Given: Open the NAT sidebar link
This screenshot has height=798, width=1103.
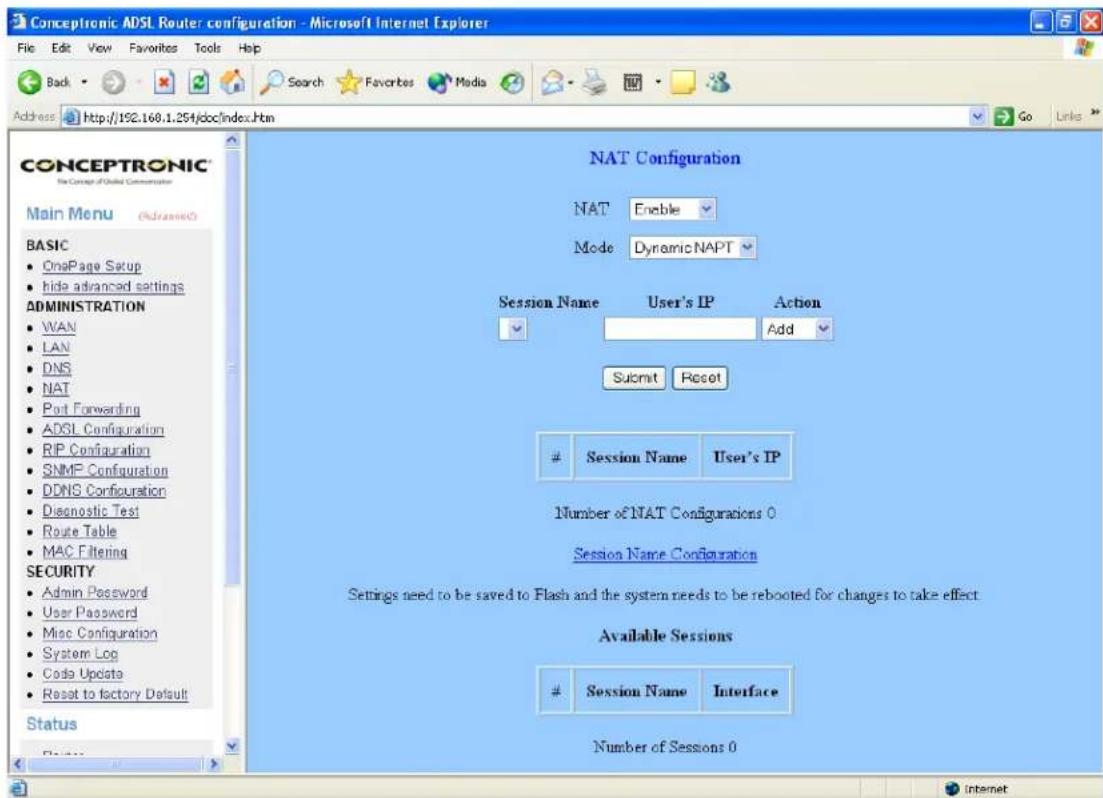Looking at the screenshot, I should (56, 388).
